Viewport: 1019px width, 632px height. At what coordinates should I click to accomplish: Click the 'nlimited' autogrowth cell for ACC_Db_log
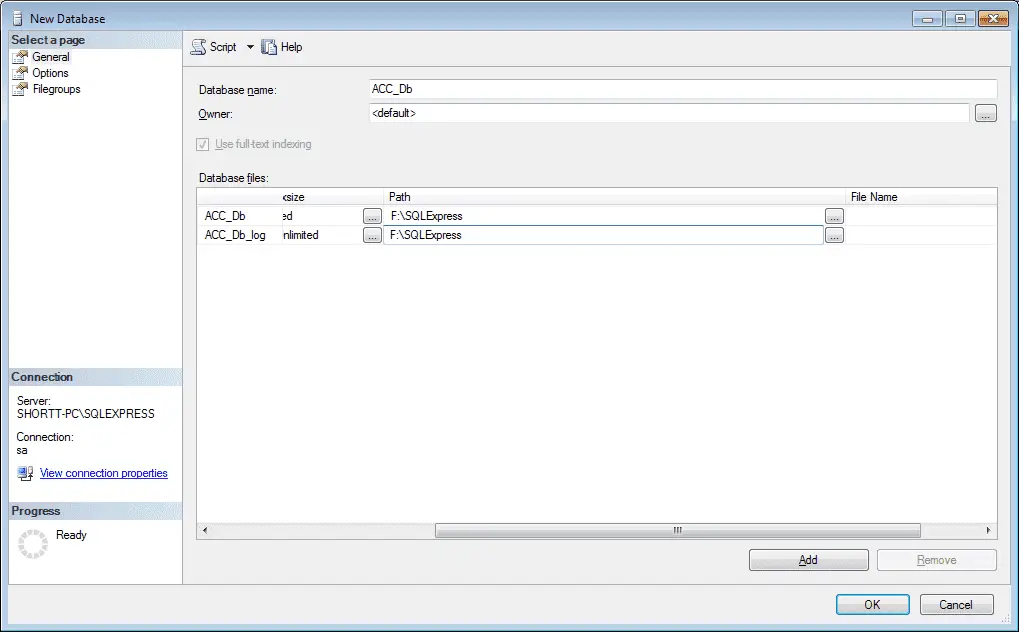click(322, 235)
